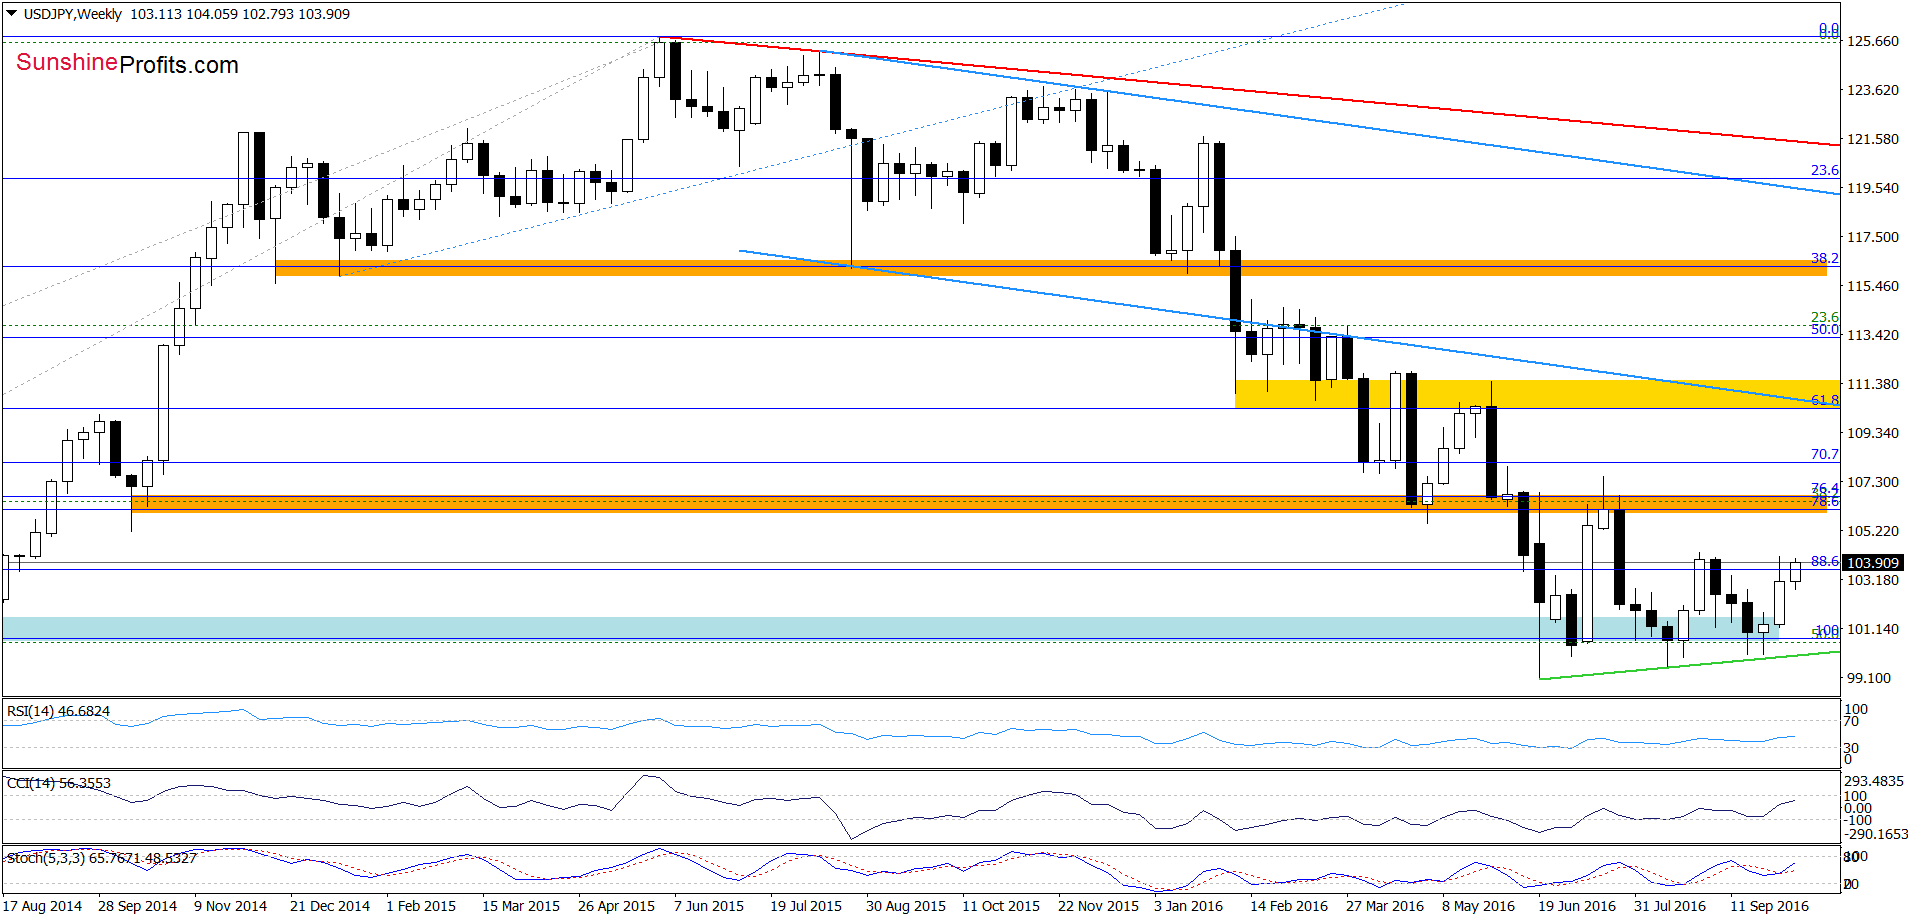The height and width of the screenshot is (920, 1908).
Task: Select the green 23.6 Fibonacci label
Action: (1824, 317)
